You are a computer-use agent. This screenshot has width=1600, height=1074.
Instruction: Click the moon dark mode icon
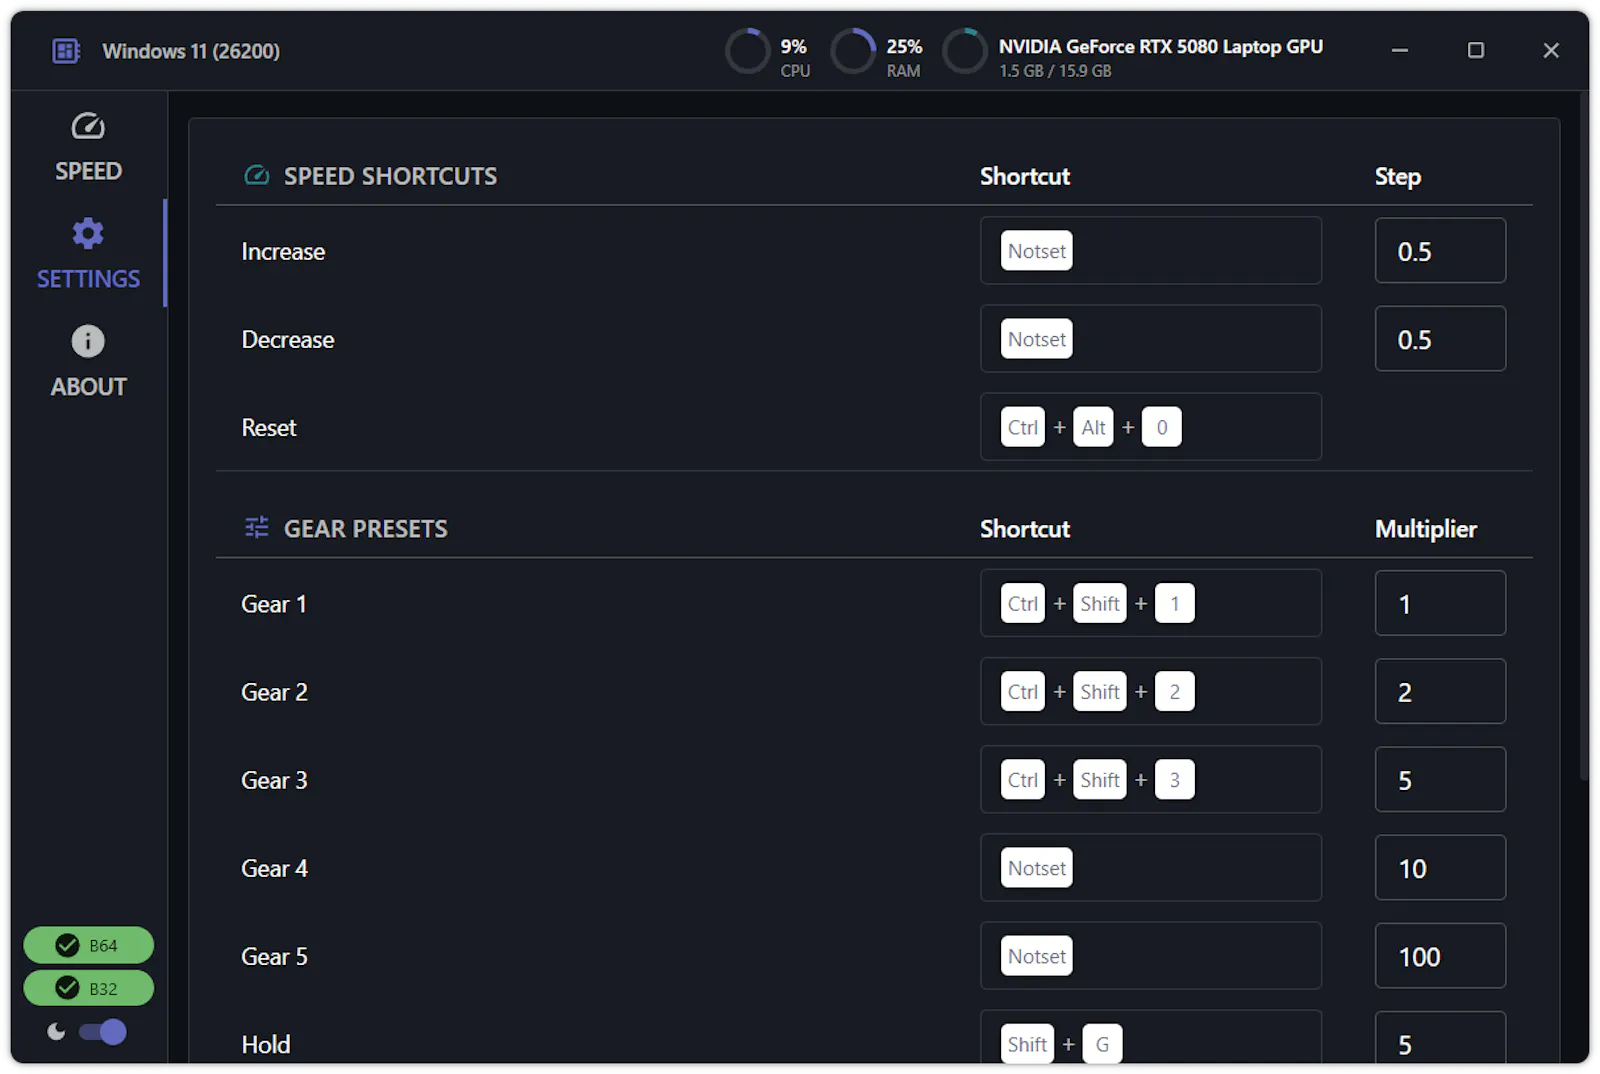pyautogui.click(x=56, y=1031)
